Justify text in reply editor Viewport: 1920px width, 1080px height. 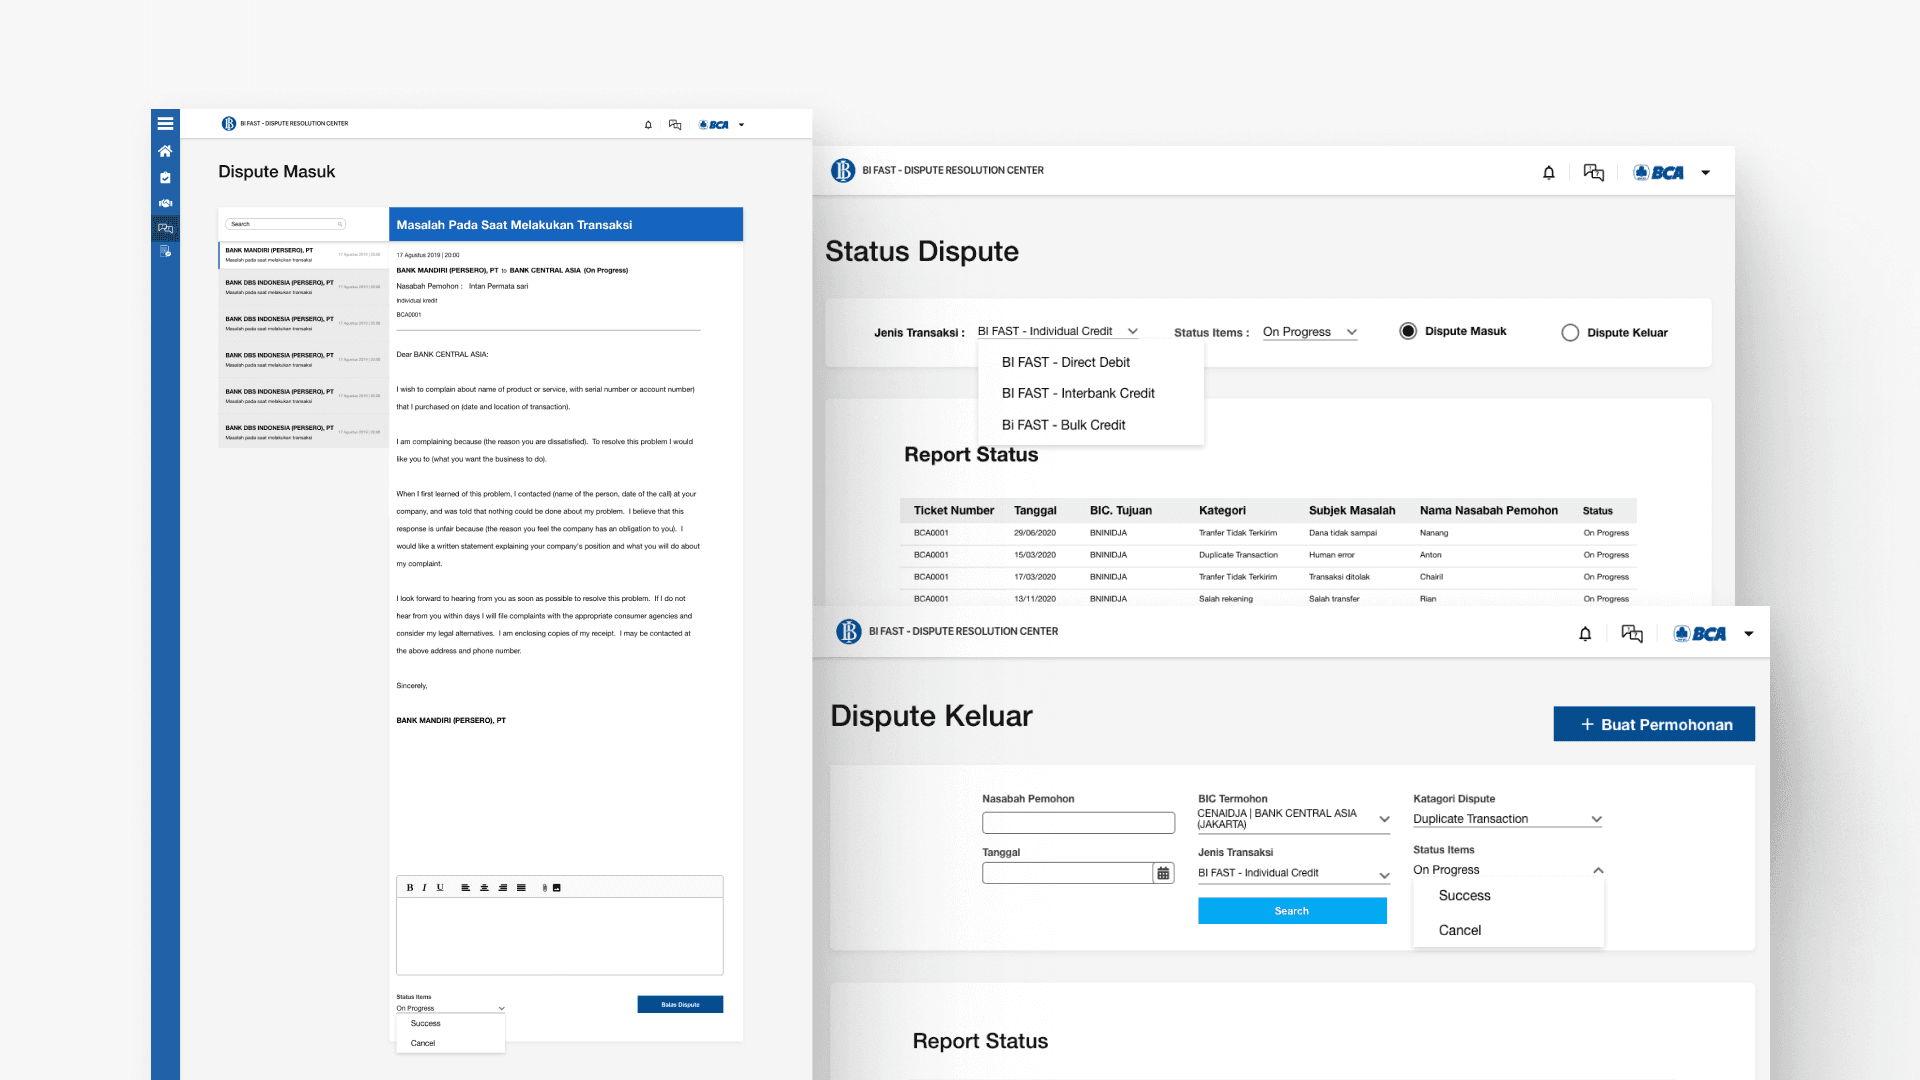click(521, 888)
